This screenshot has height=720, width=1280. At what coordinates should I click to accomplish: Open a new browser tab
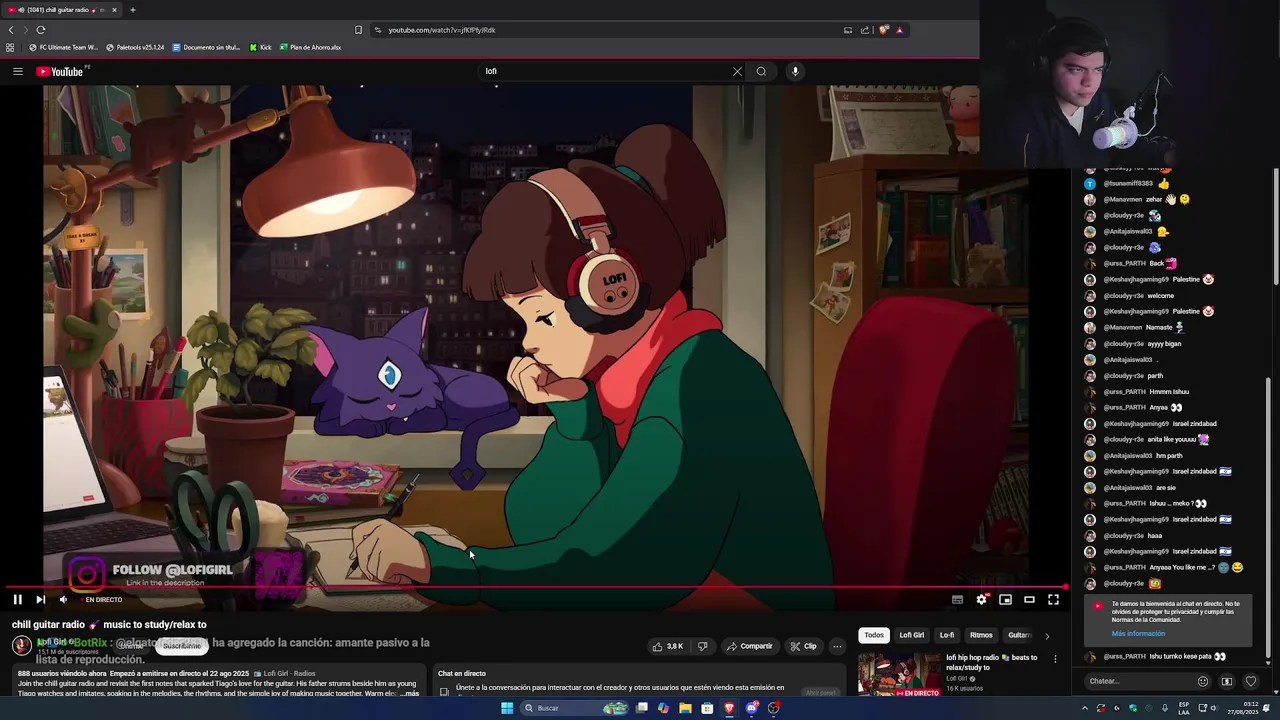point(133,10)
